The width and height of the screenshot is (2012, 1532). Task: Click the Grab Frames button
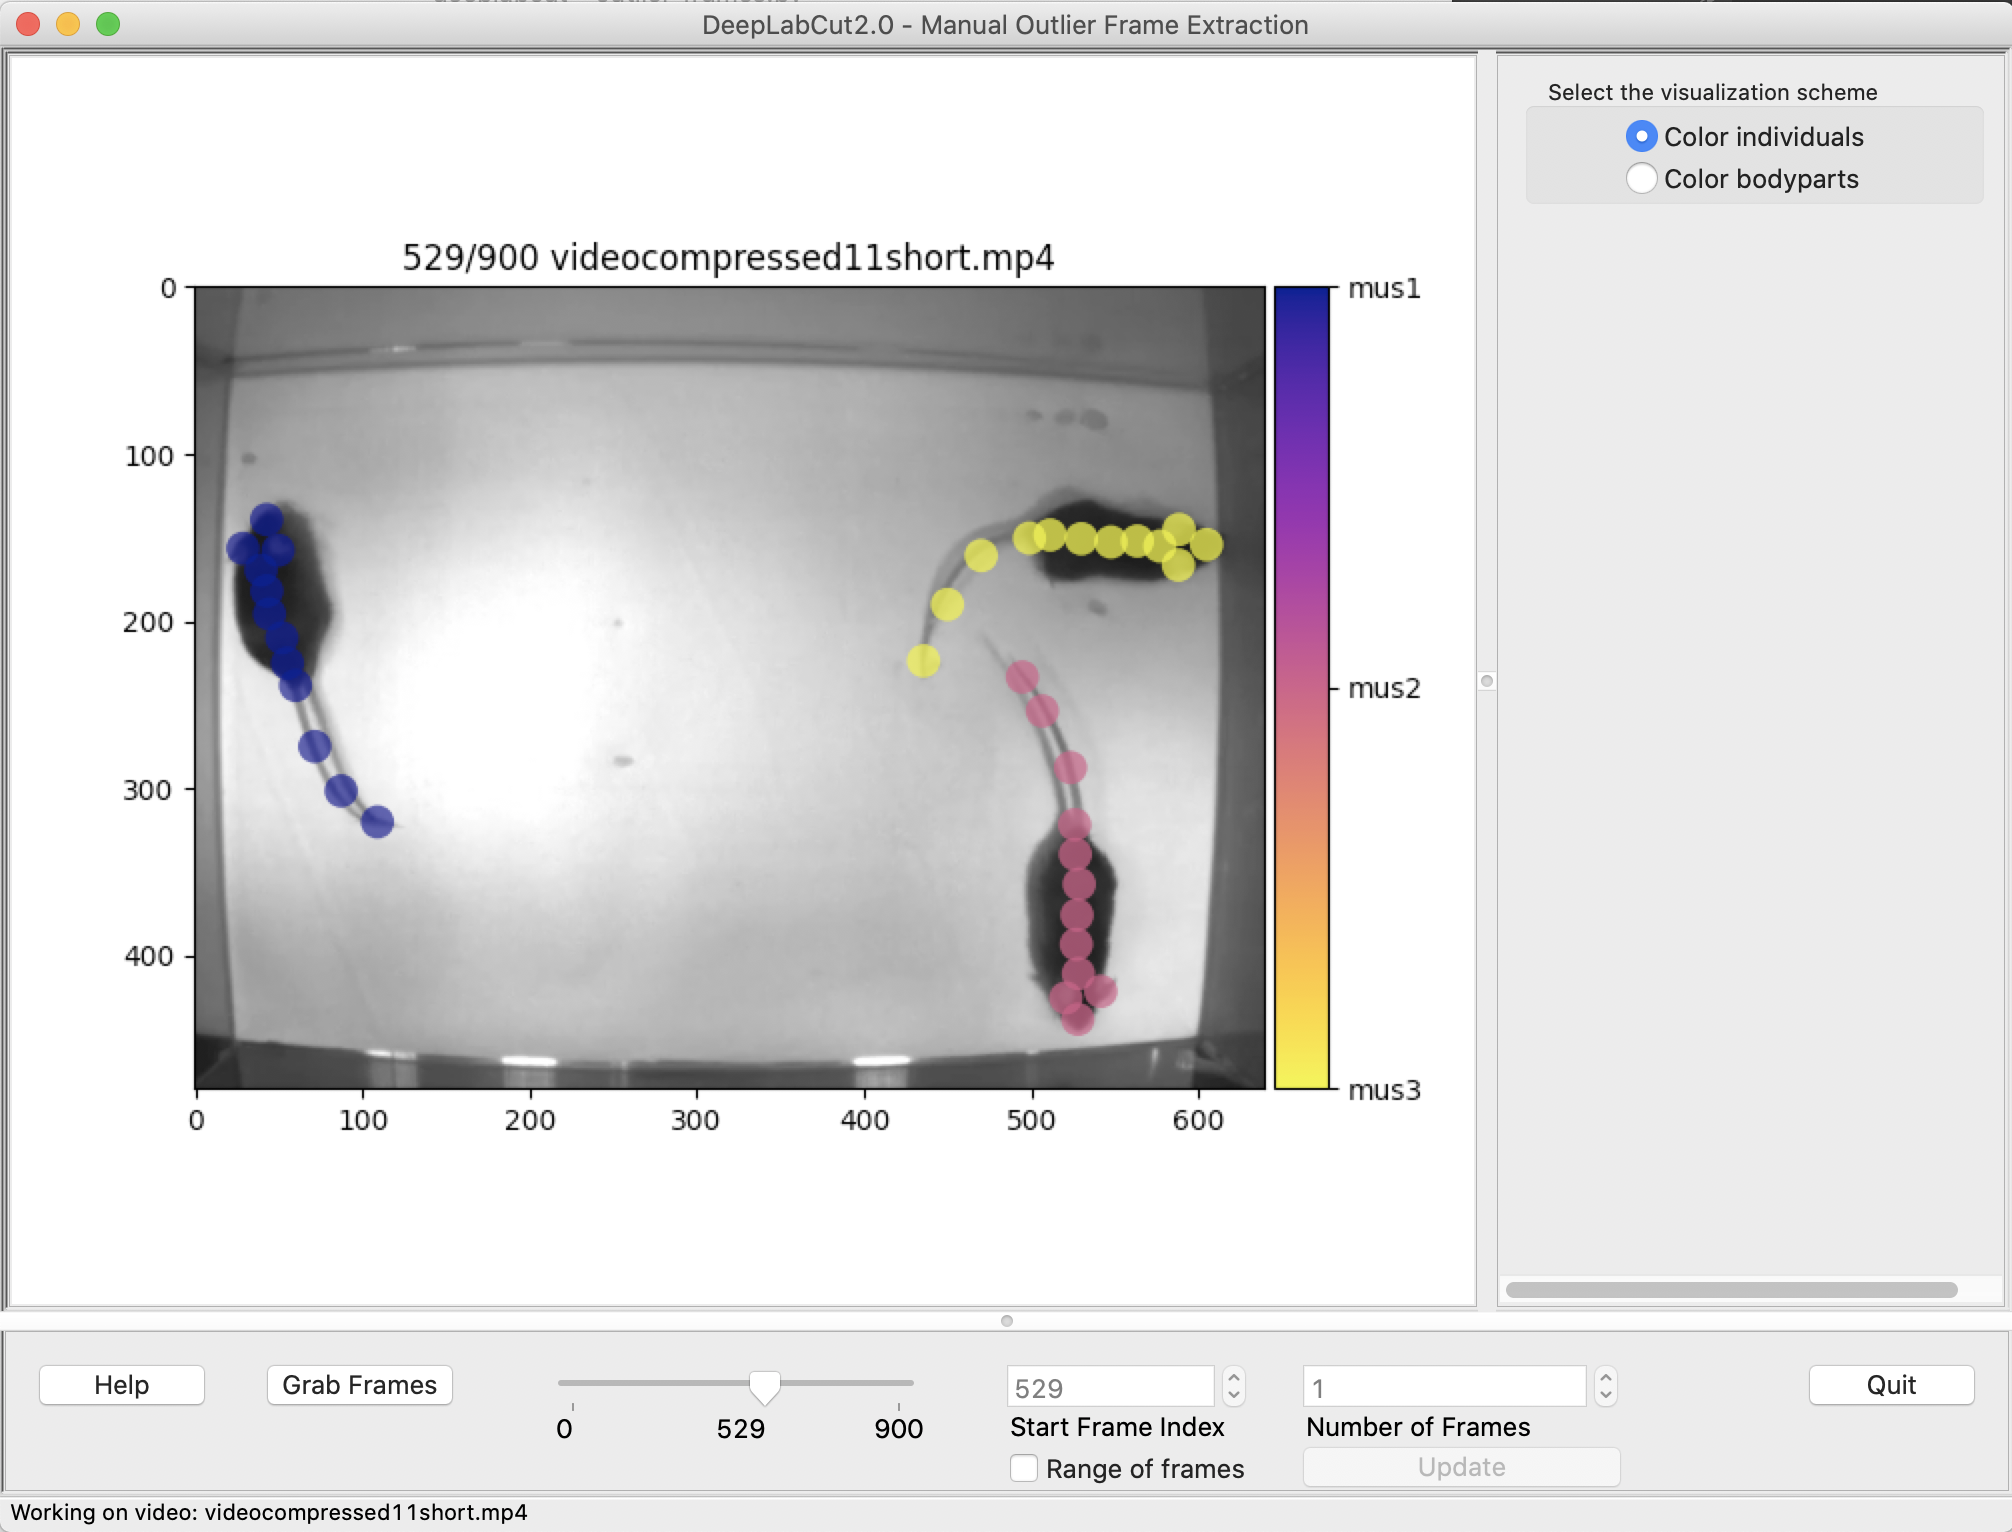(x=360, y=1385)
